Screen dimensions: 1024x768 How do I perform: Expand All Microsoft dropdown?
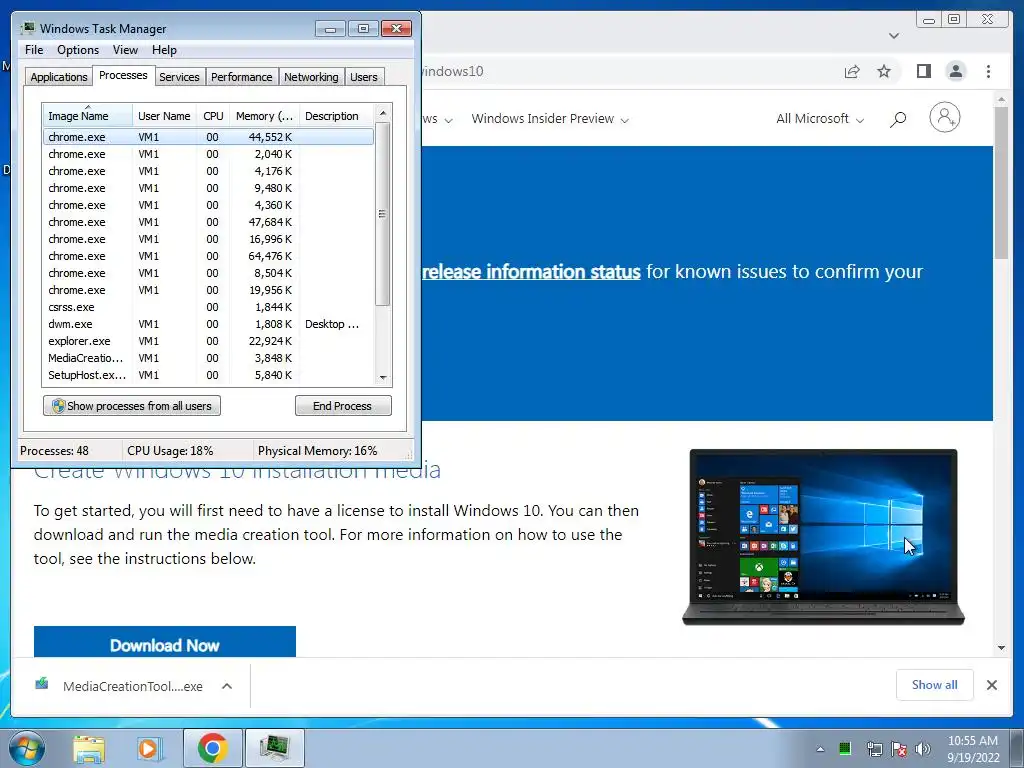(x=820, y=119)
